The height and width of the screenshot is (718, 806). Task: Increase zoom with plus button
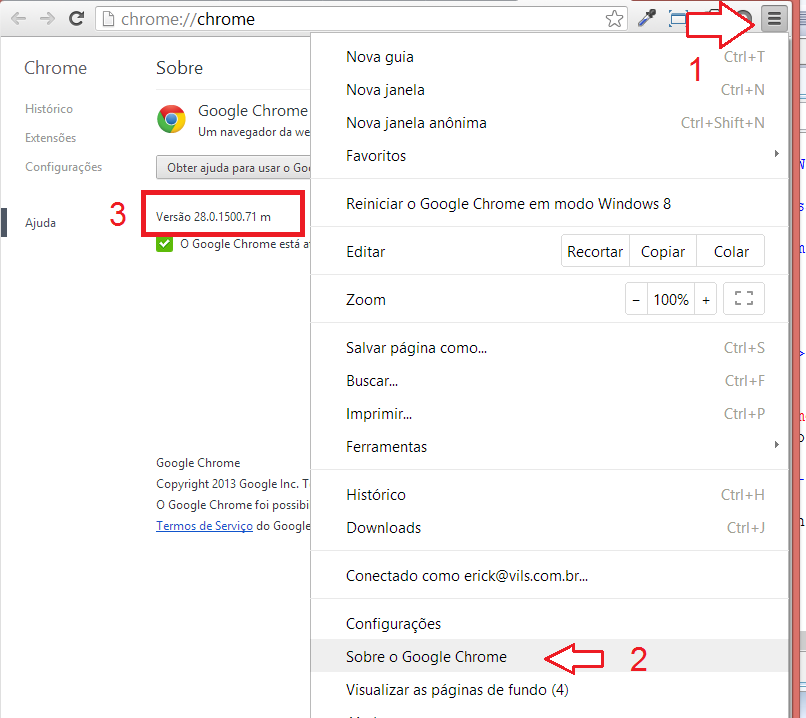pyautogui.click(x=706, y=300)
